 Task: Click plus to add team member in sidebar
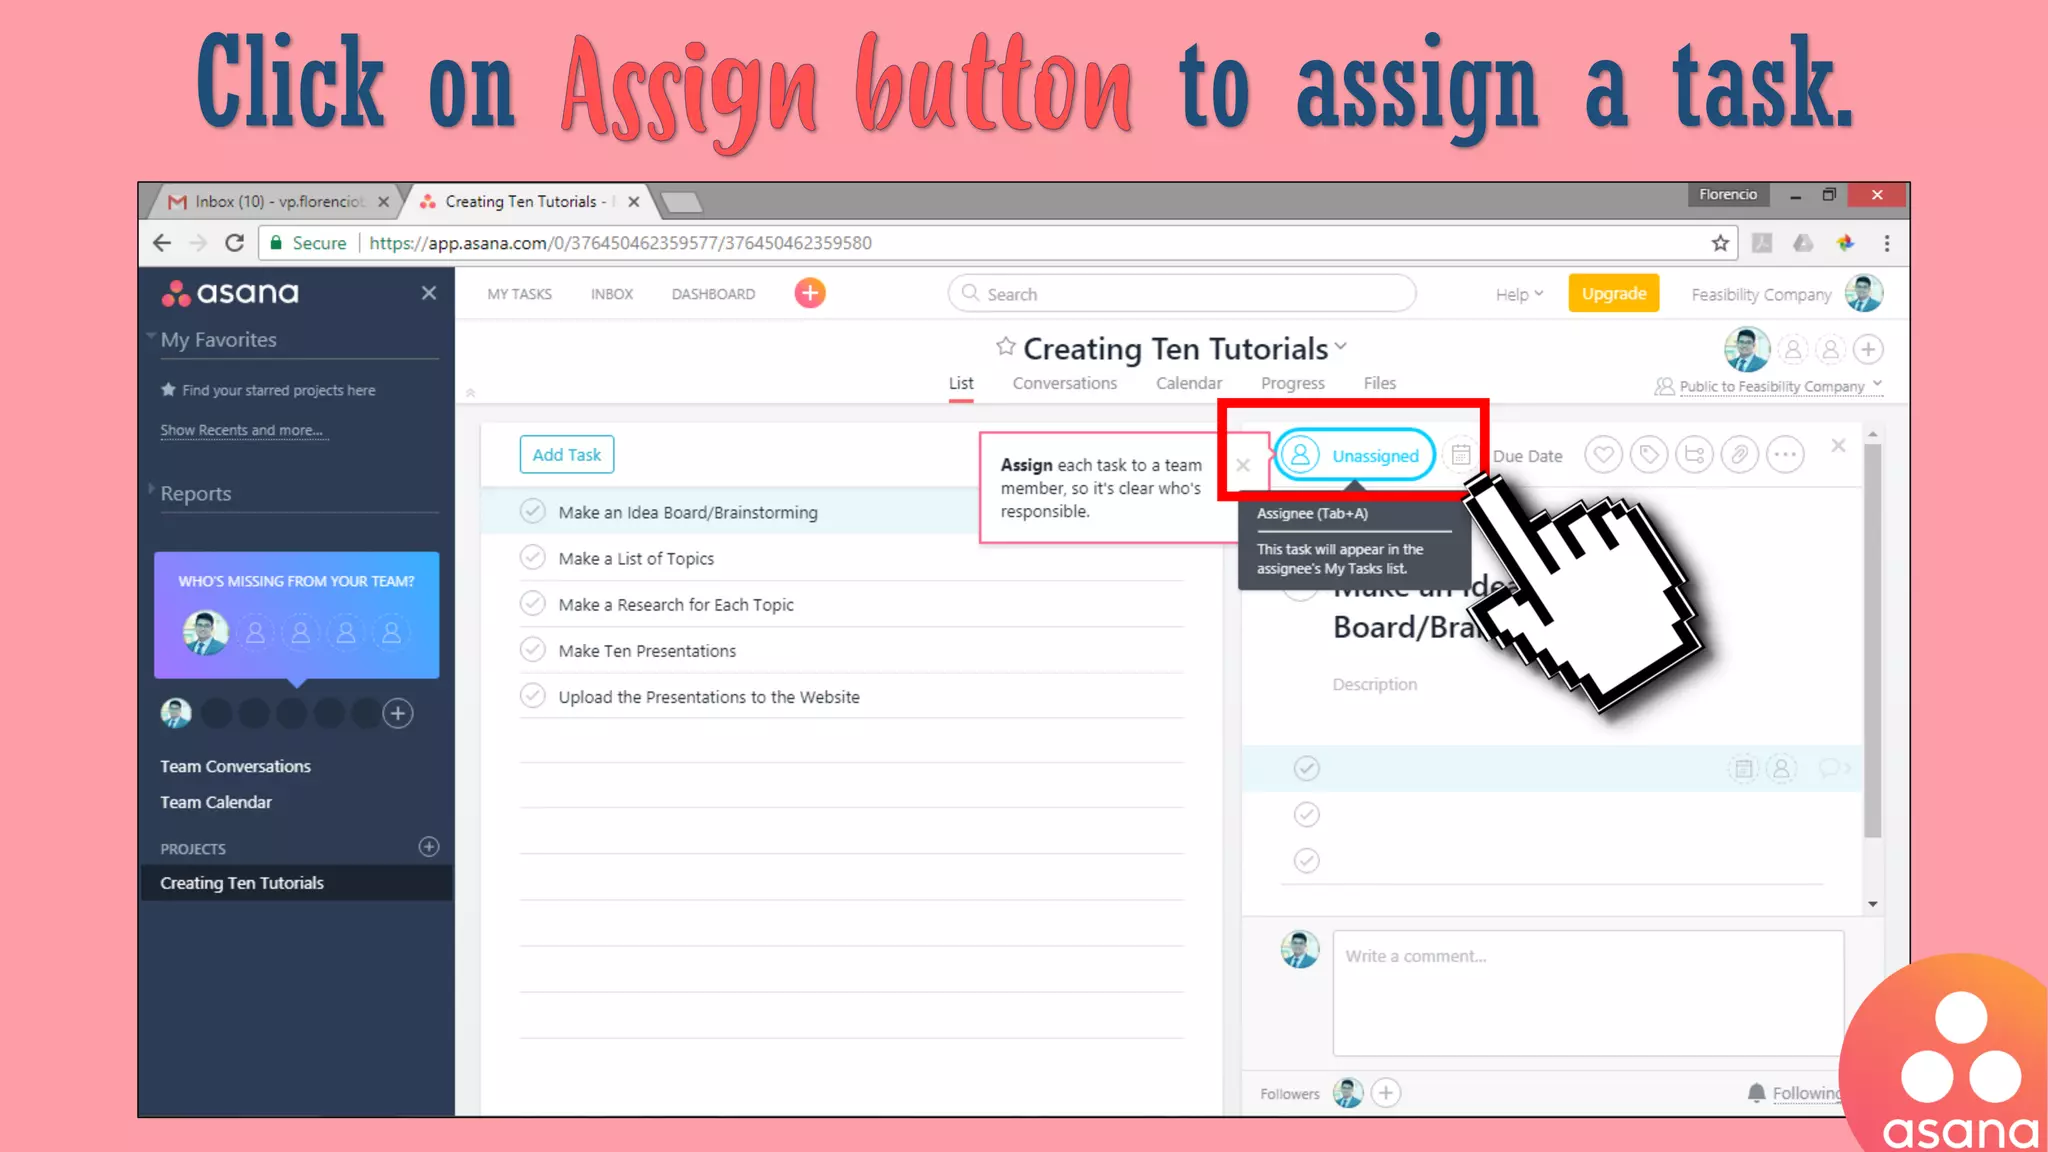point(398,713)
